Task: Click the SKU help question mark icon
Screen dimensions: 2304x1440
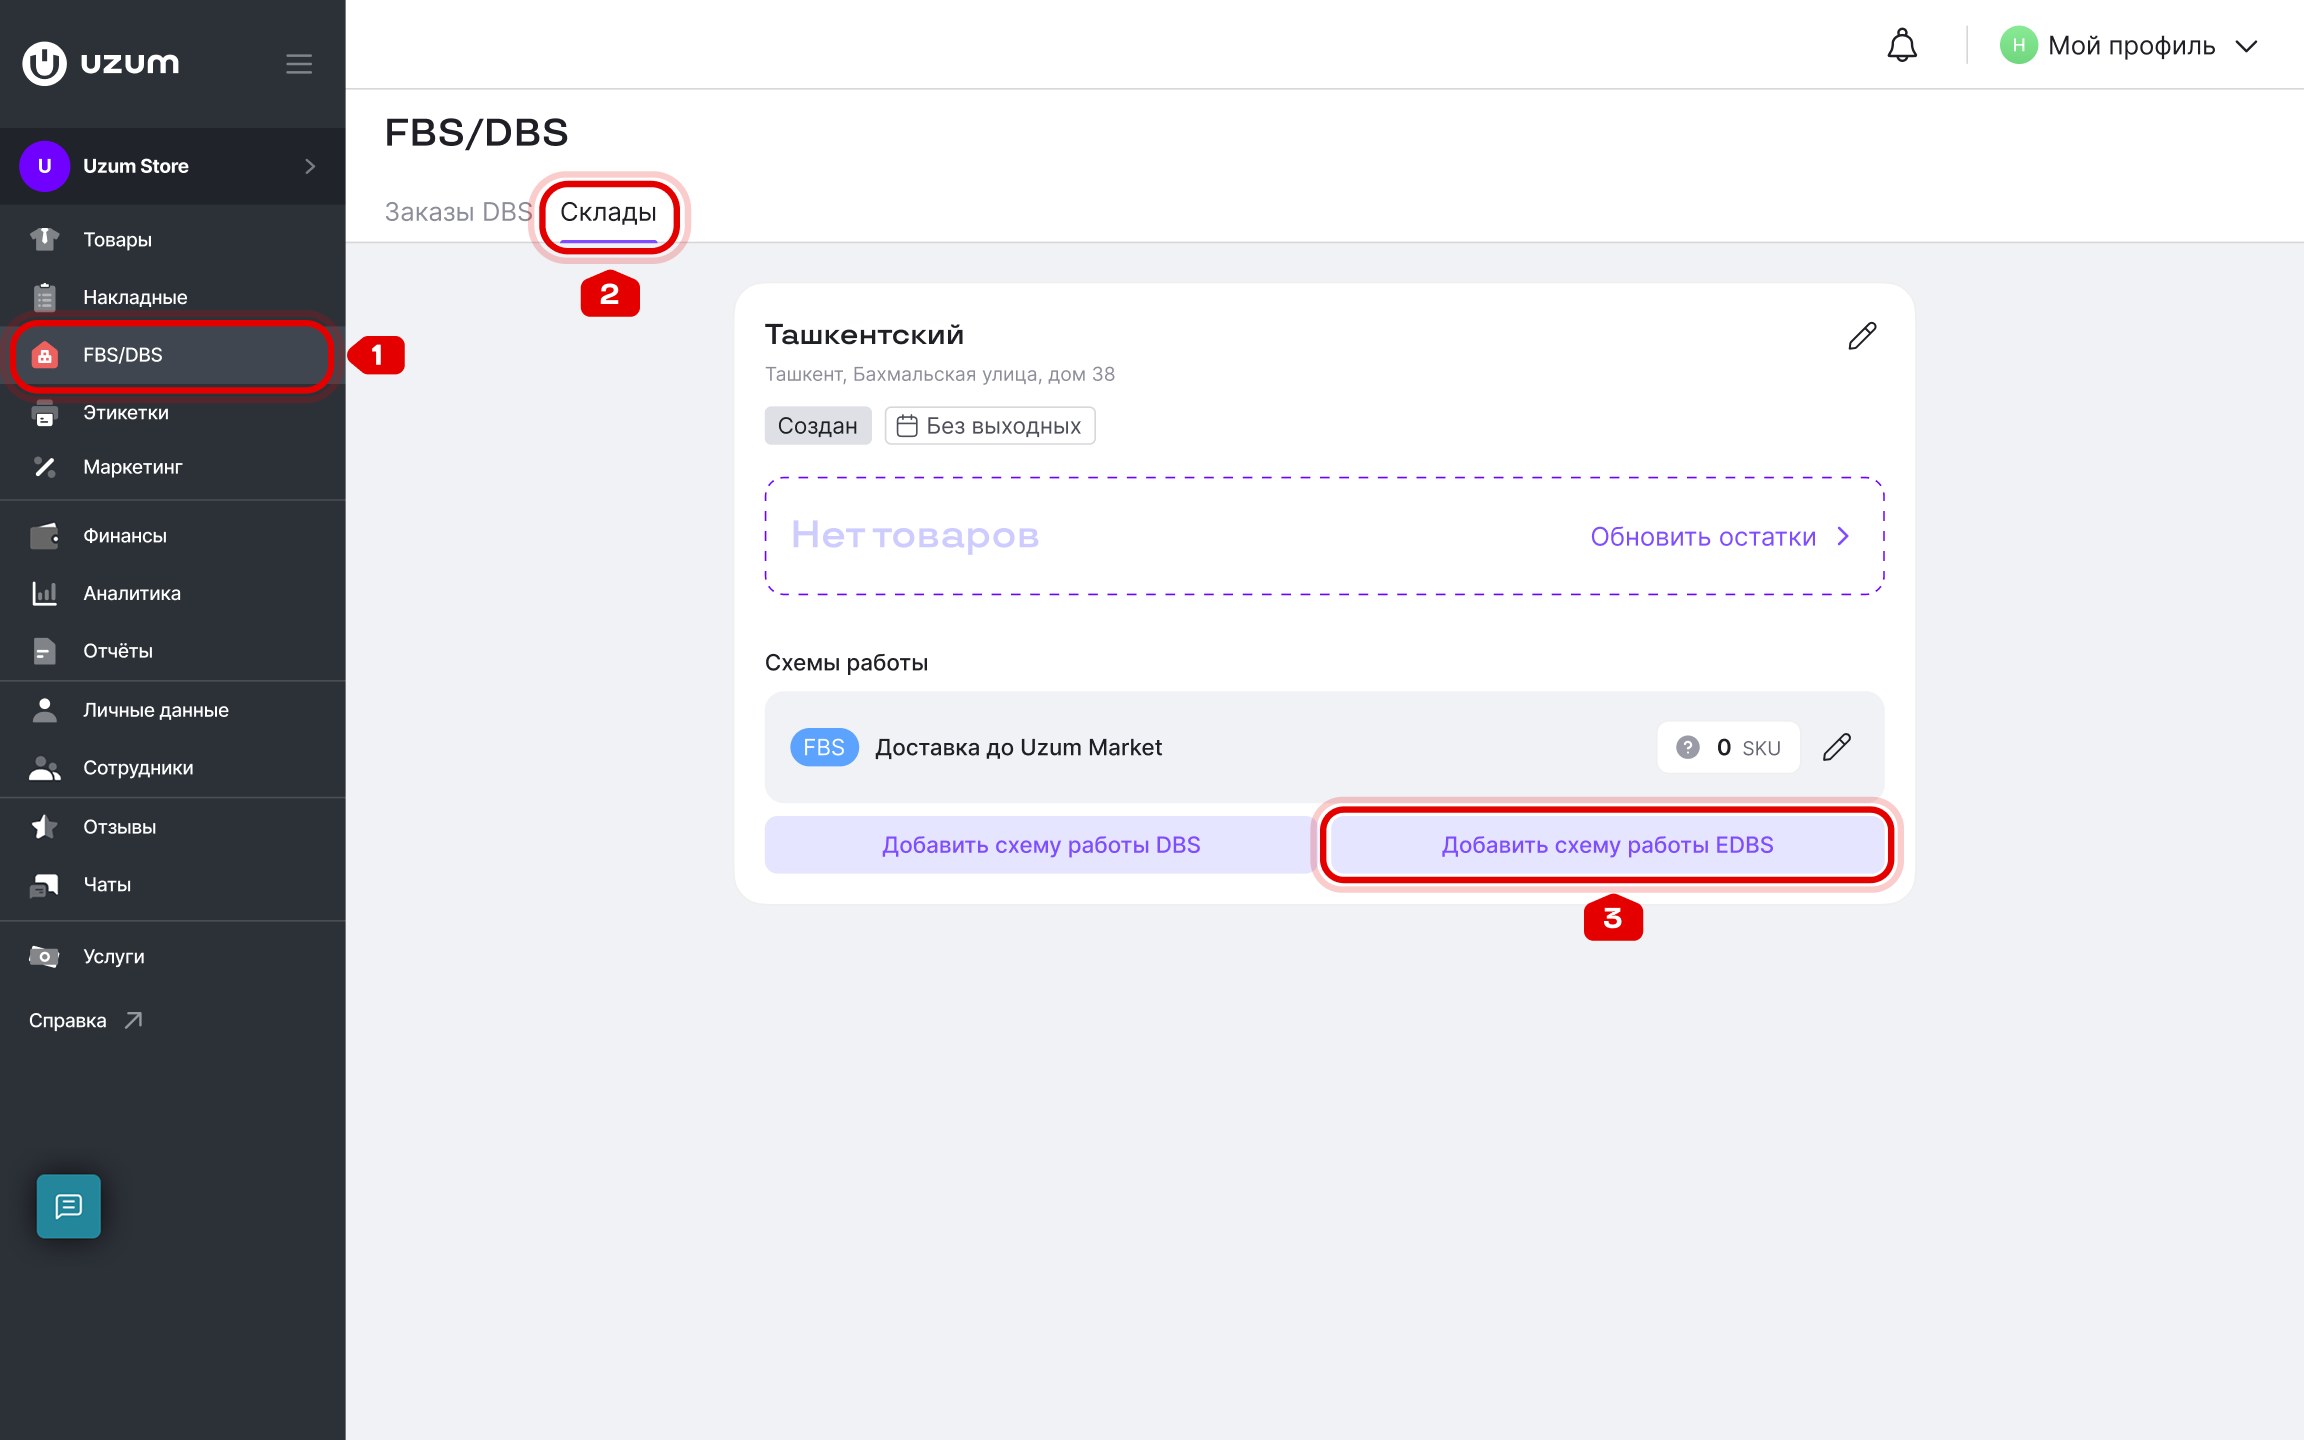Action: tap(1687, 747)
